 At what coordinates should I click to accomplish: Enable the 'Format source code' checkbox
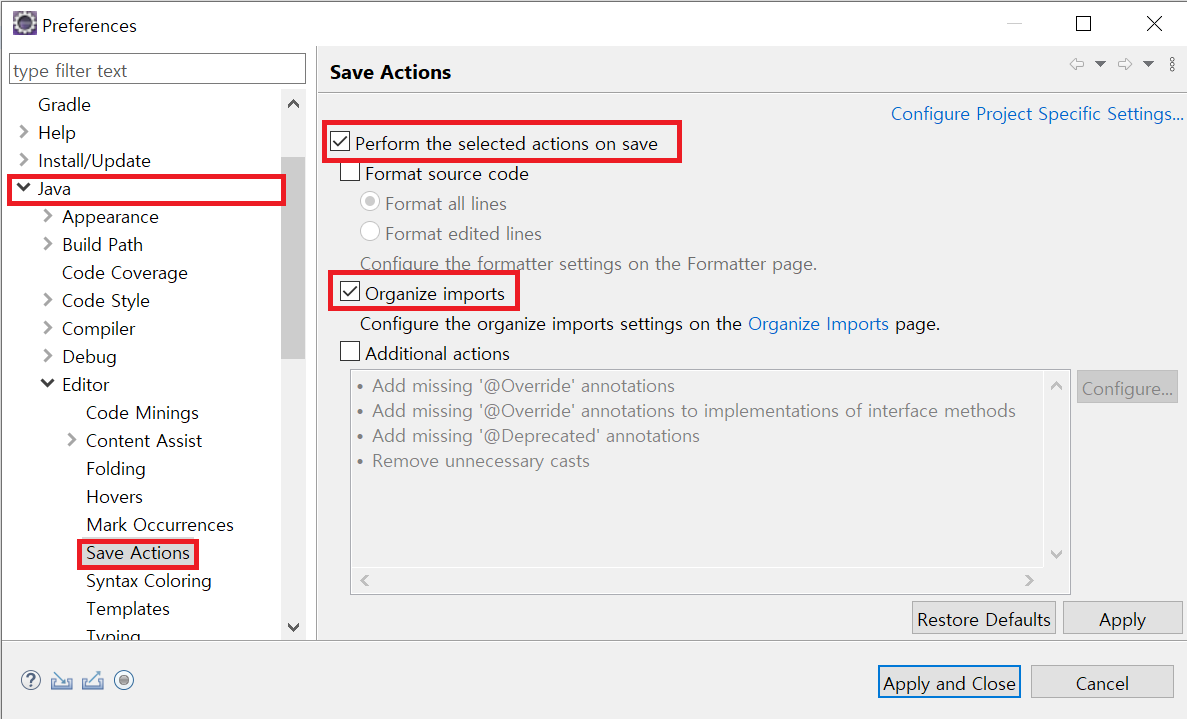point(350,173)
